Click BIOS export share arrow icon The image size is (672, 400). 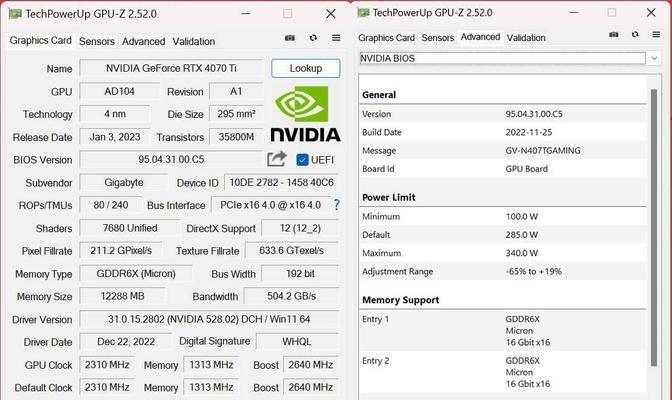[x=276, y=159]
